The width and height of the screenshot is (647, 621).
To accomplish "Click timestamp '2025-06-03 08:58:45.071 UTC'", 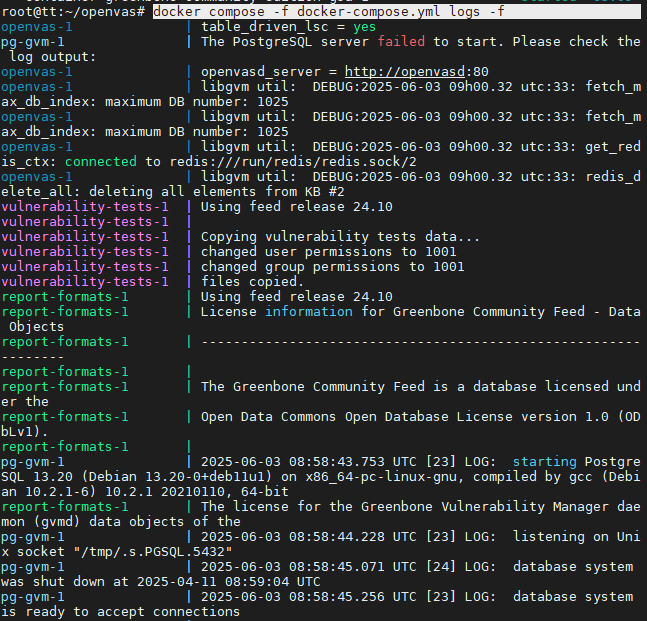I will coord(309,567).
